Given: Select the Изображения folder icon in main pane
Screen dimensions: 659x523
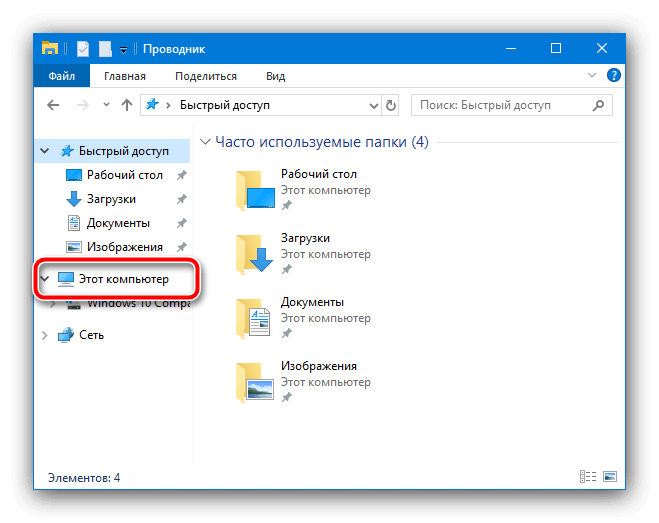Looking at the screenshot, I should click(256, 382).
